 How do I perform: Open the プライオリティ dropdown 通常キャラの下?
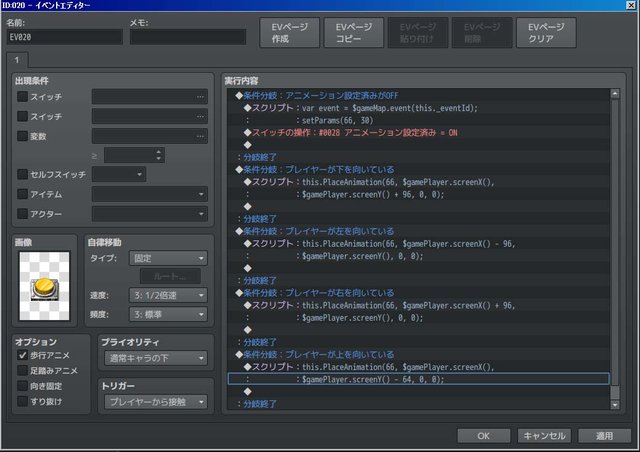point(156,358)
